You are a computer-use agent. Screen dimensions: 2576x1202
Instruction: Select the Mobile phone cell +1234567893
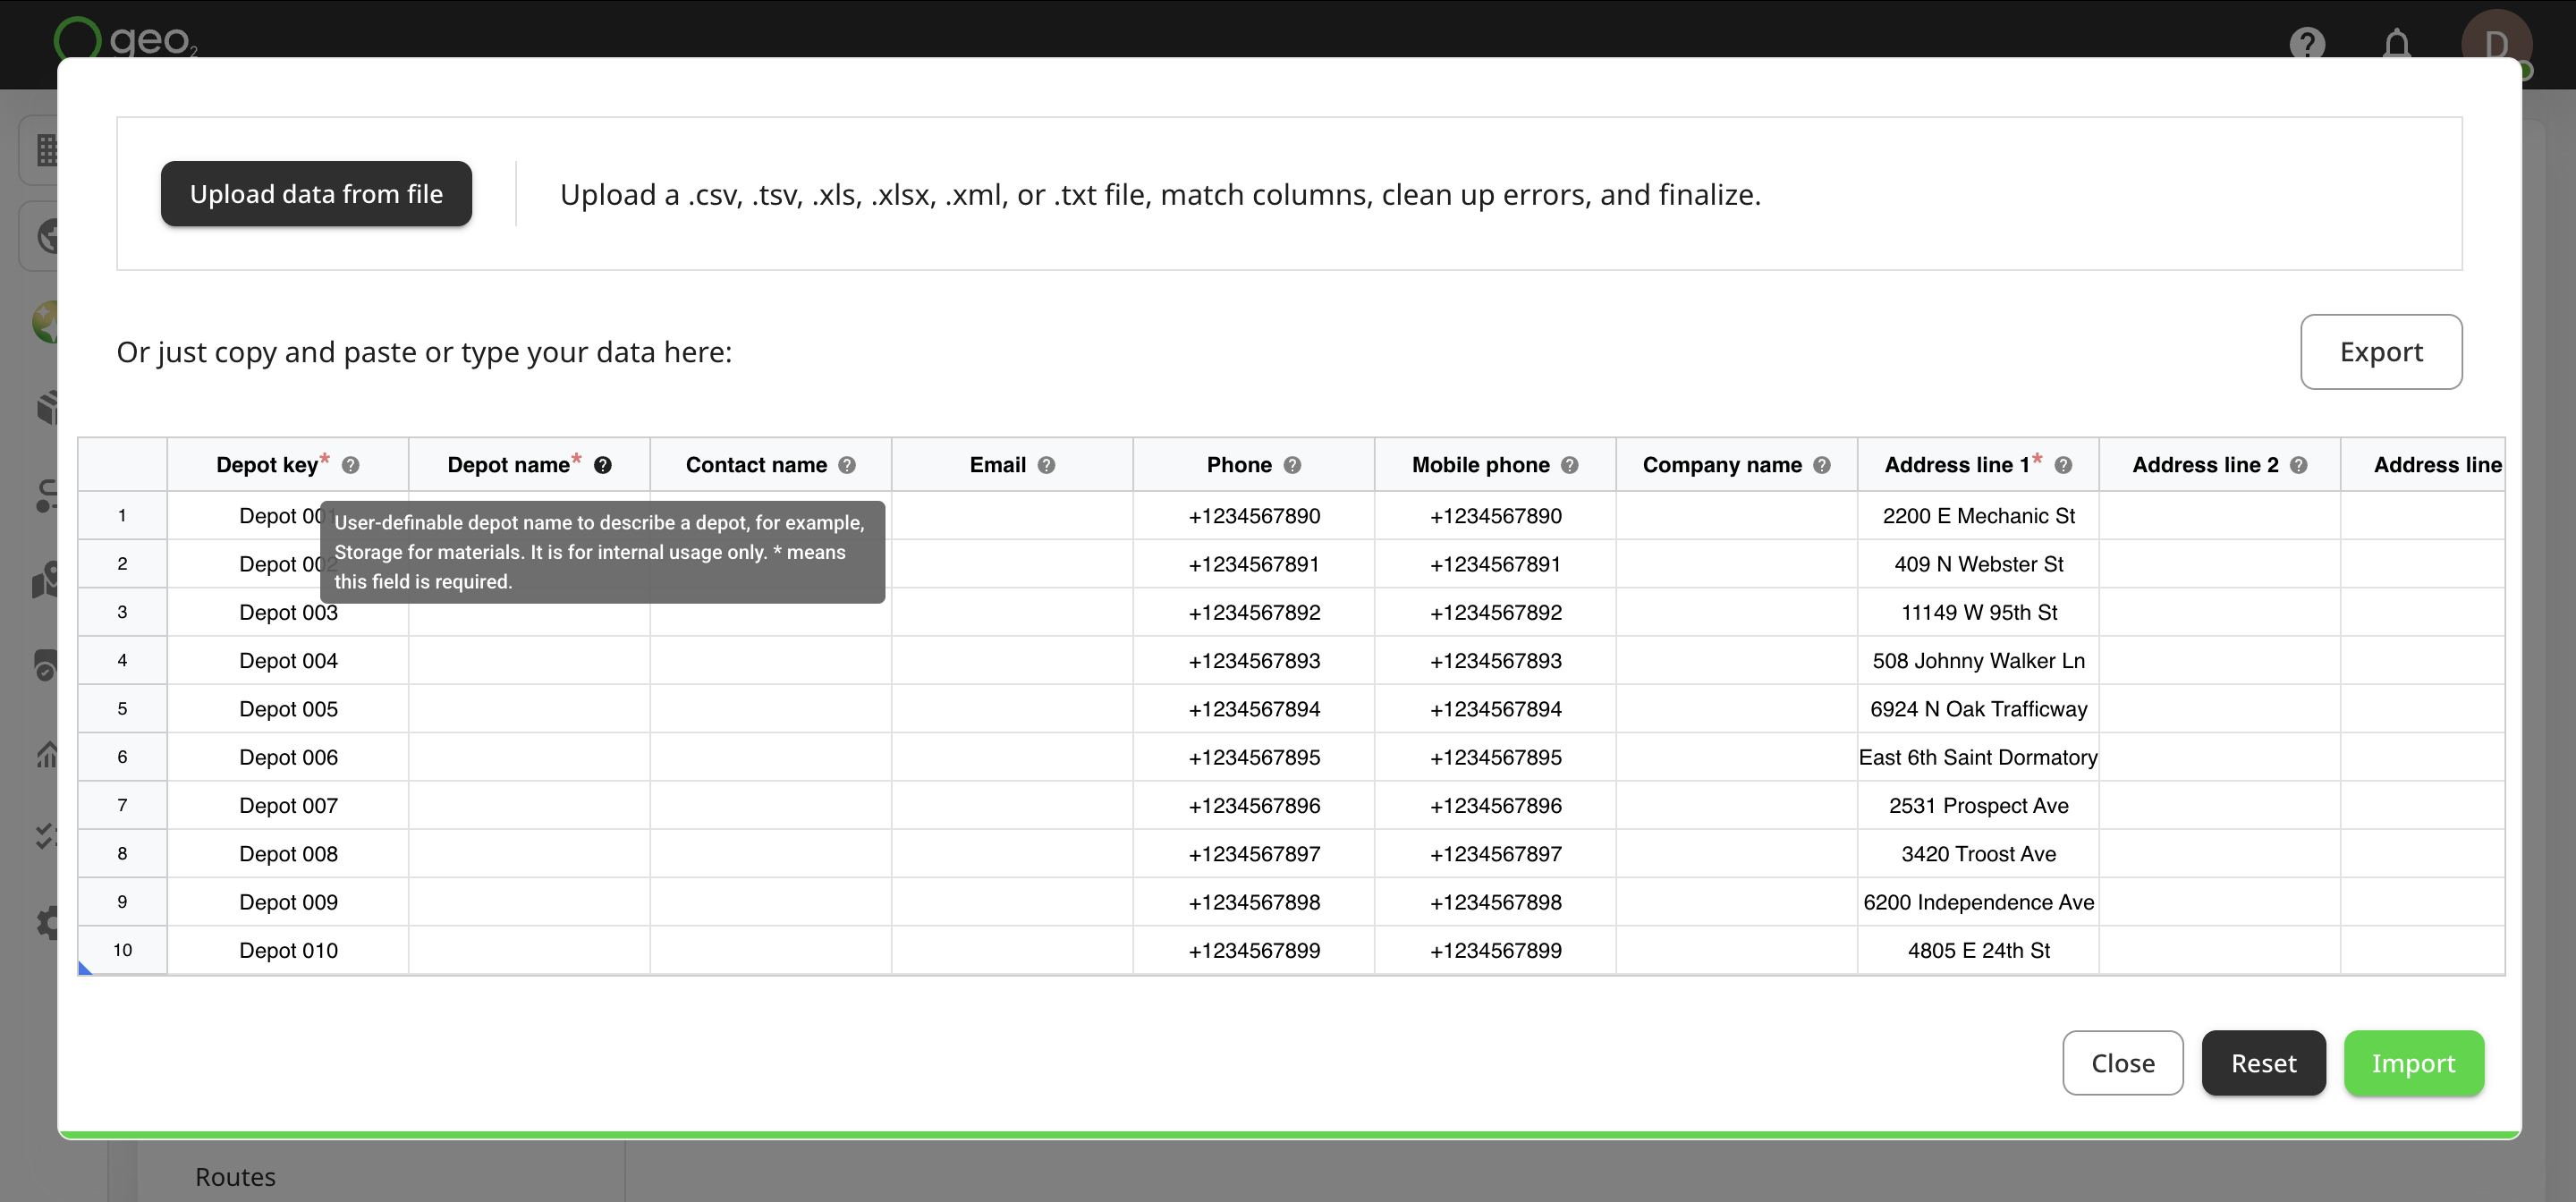click(x=1495, y=661)
